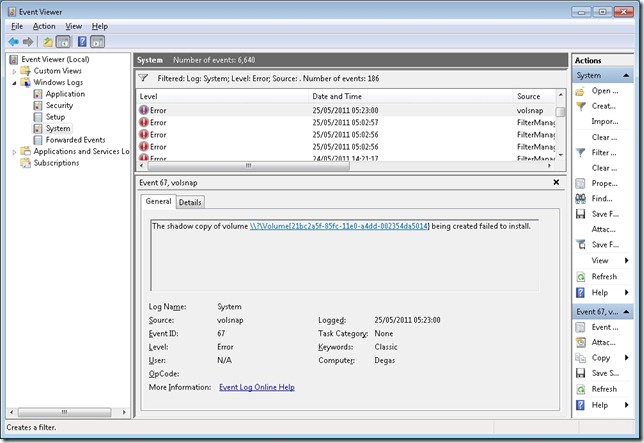Click the Back arrow toolbar icon
The width and height of the screenshot is (644, 443).
pyautogui.click(x=13, y=42)
